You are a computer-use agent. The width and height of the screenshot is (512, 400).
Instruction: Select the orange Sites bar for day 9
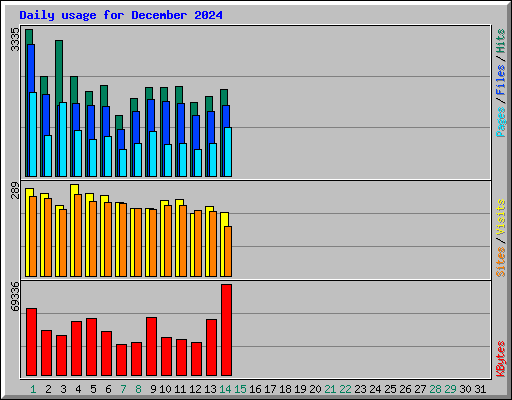(x=153, y=243)
